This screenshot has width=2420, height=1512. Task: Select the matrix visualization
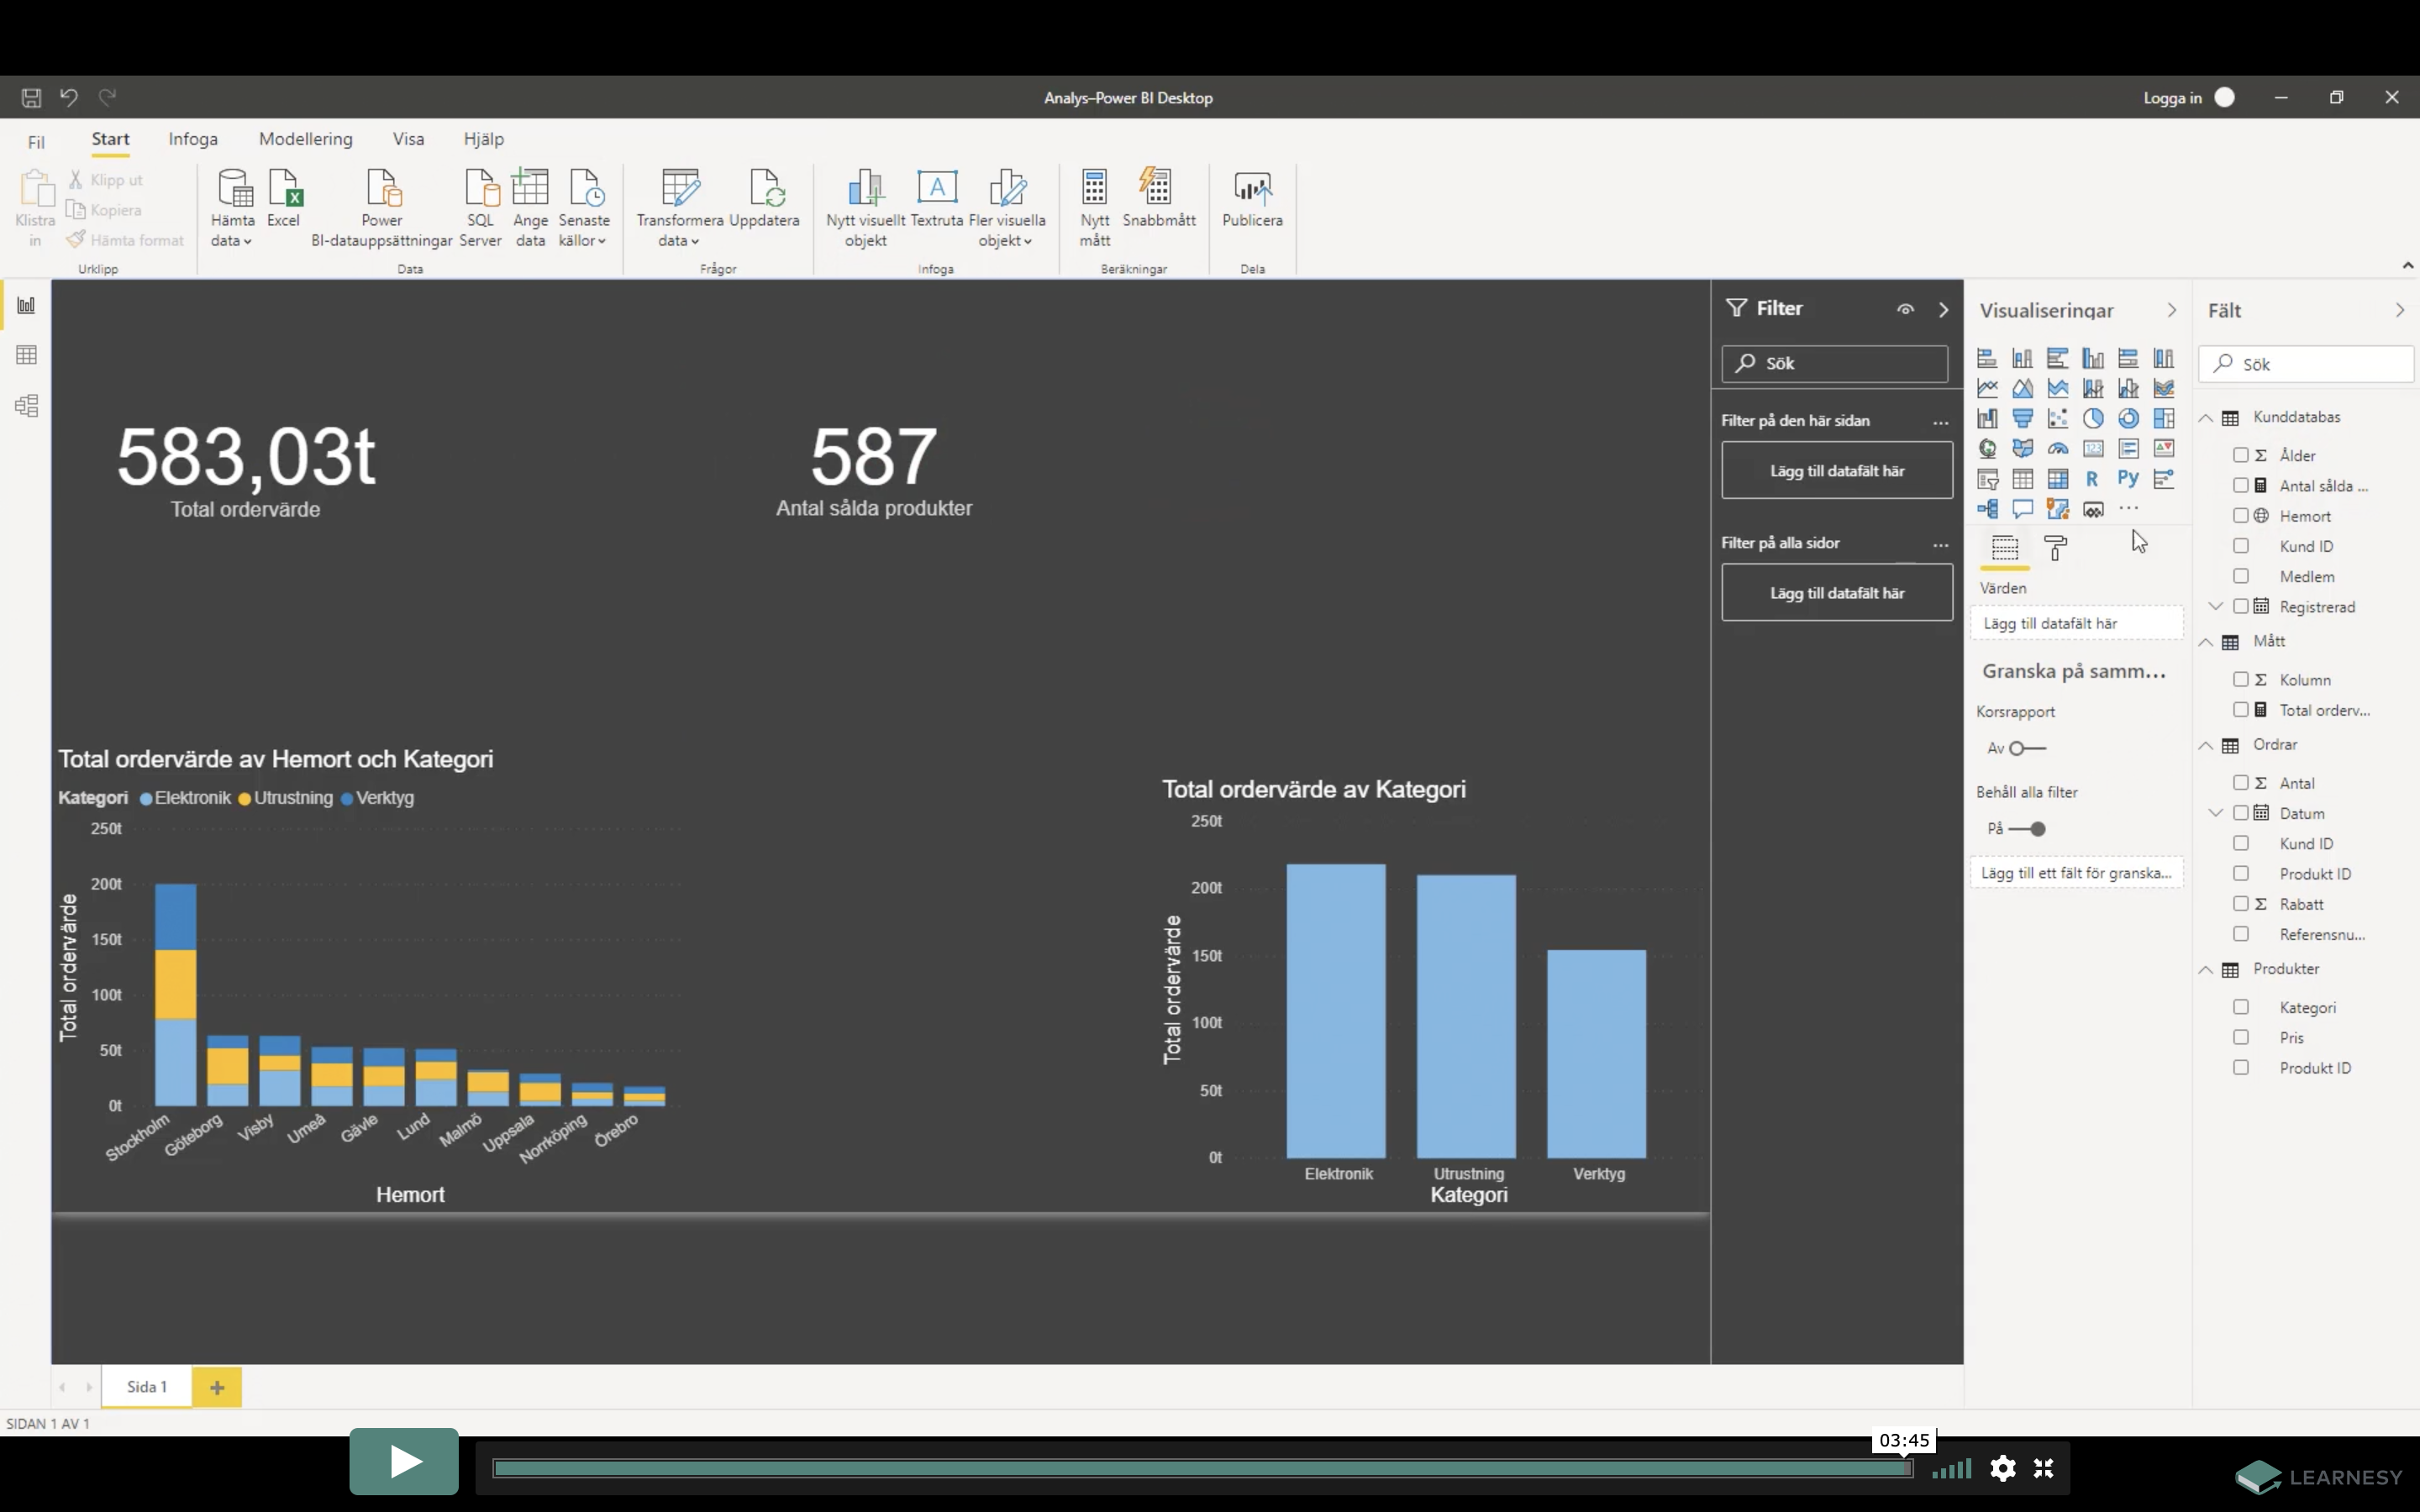2057,479
